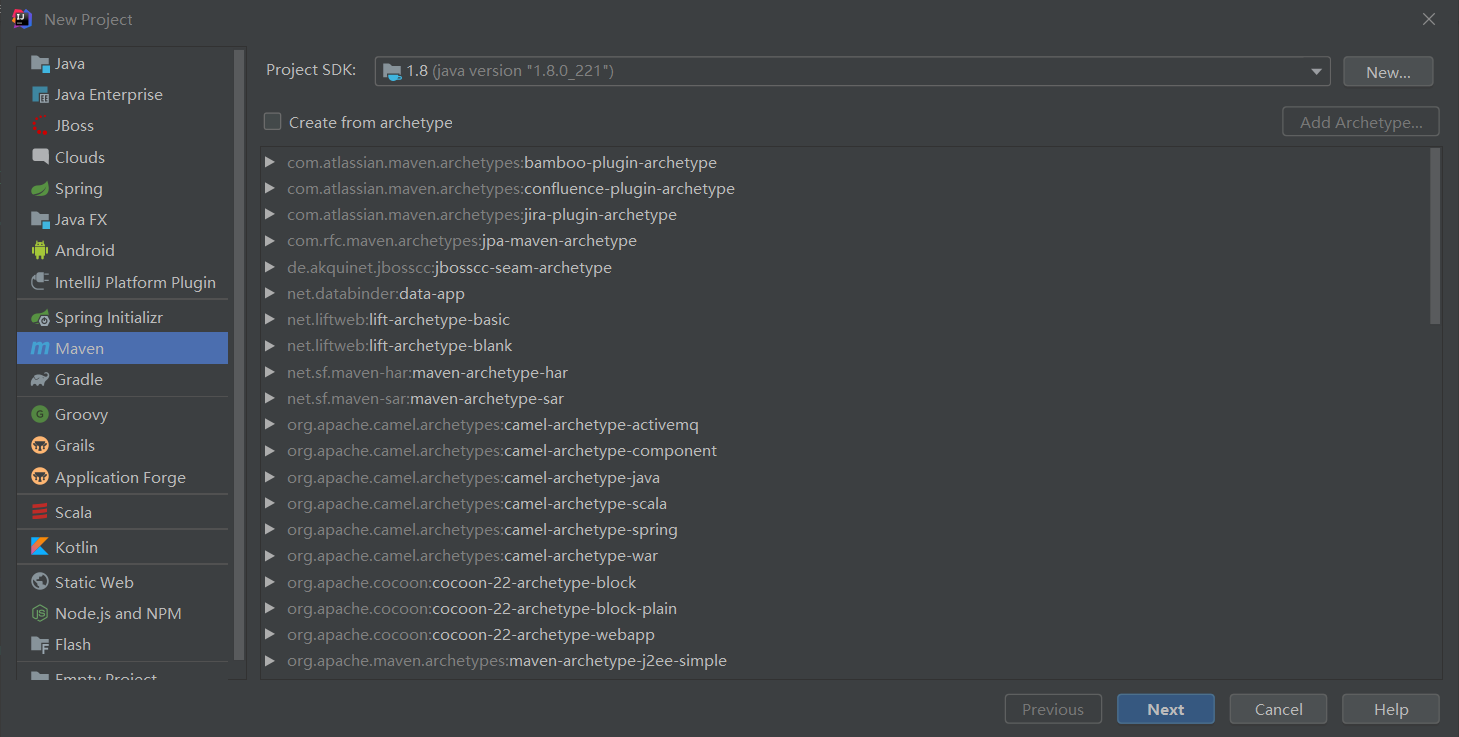Expand jira-plugin-archetype node

pos(270,214)
